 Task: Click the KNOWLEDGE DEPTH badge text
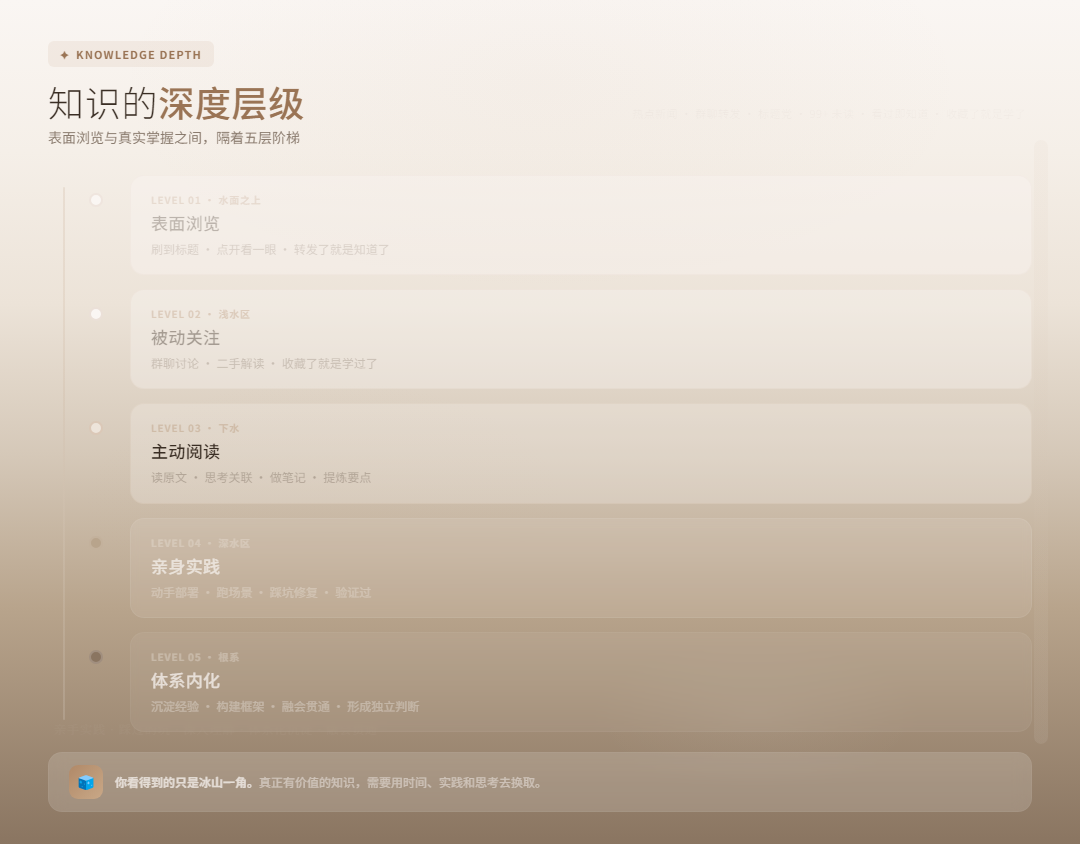point(138,55)
